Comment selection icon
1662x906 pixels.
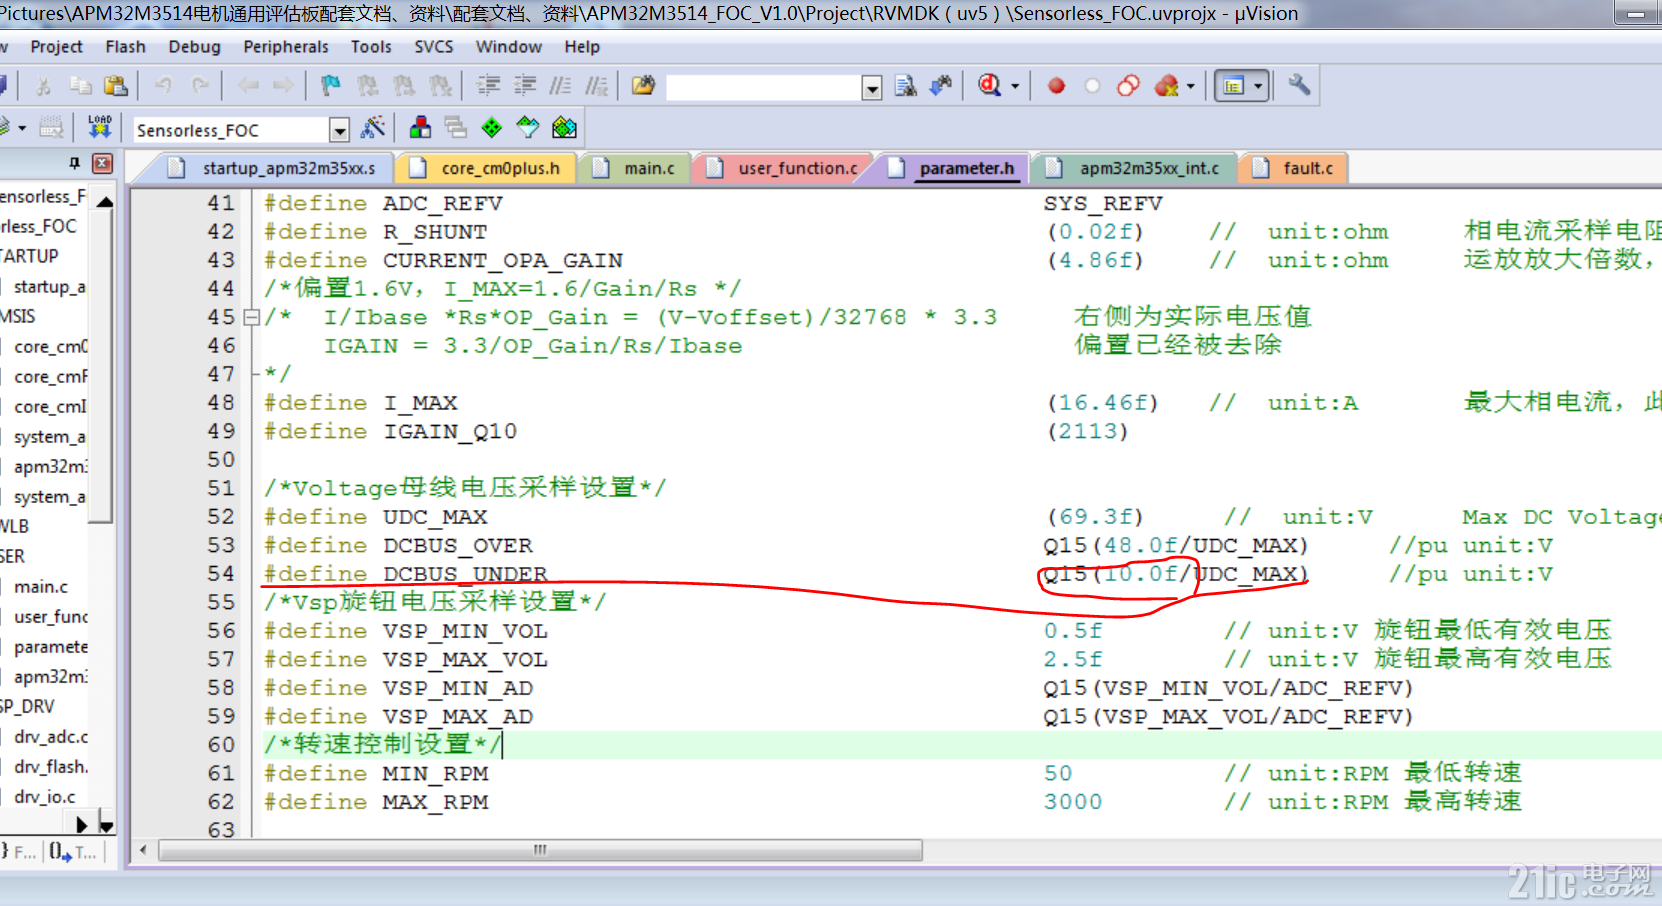click(561, 87)
